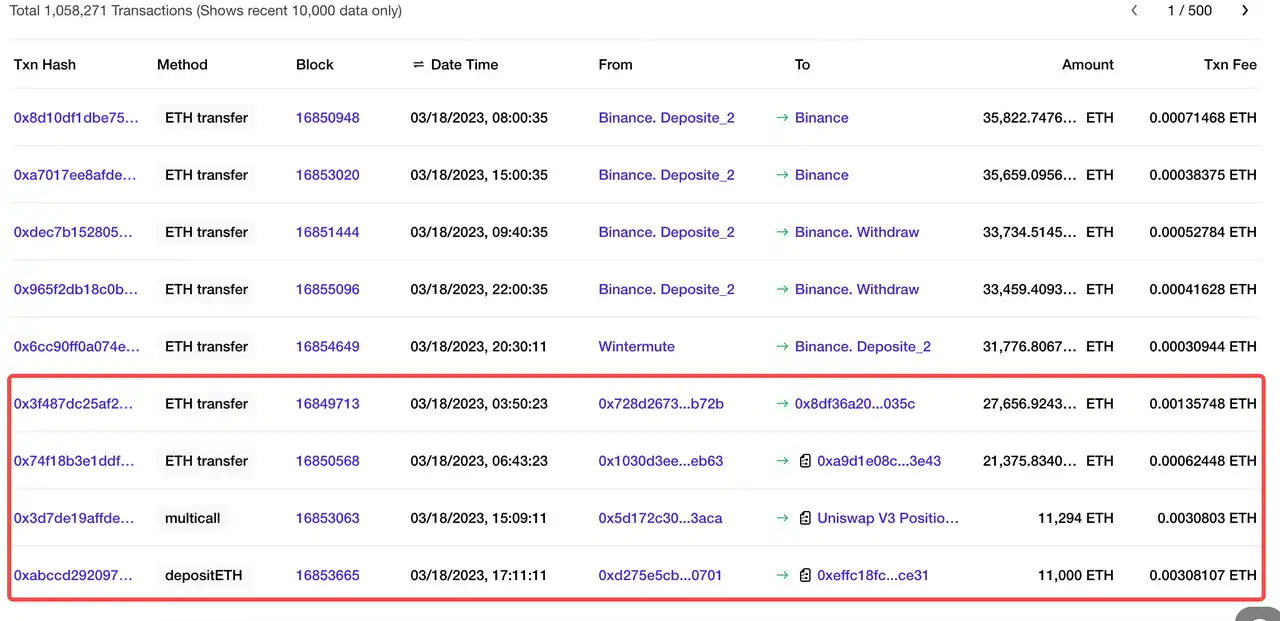The width and height of the screenshot is (1280, 621).
Task: Open the Wintermute sender address
Action: click(637, 346)
